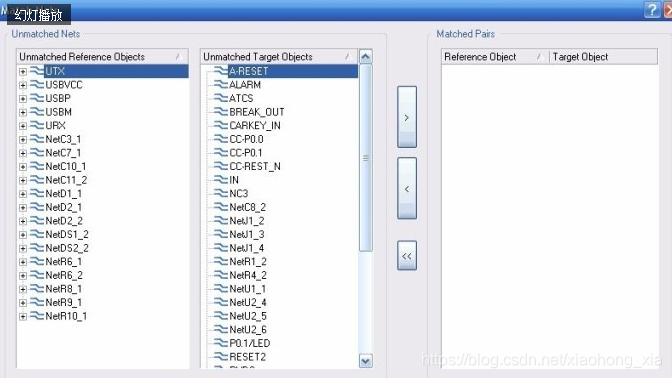This screenshot has height=378, width=672.
Task: Click the double left arrow unmatch all button
Action: pyautogui.click(x=407, y=256)
